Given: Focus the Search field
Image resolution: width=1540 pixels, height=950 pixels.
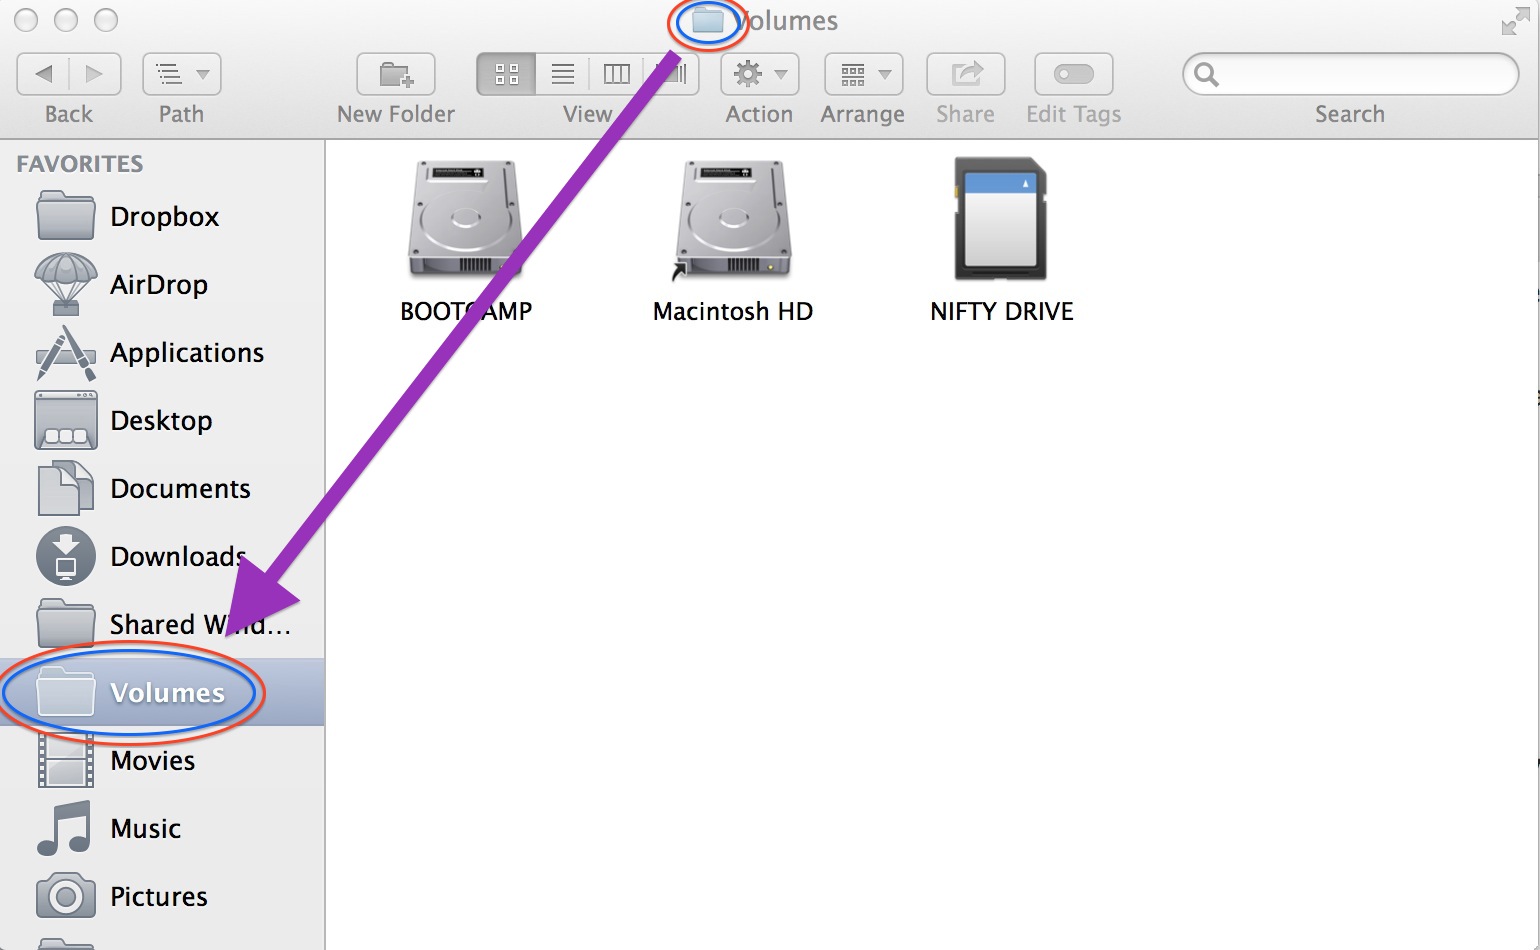Looking at the screenshot, I should [1351, 74].
